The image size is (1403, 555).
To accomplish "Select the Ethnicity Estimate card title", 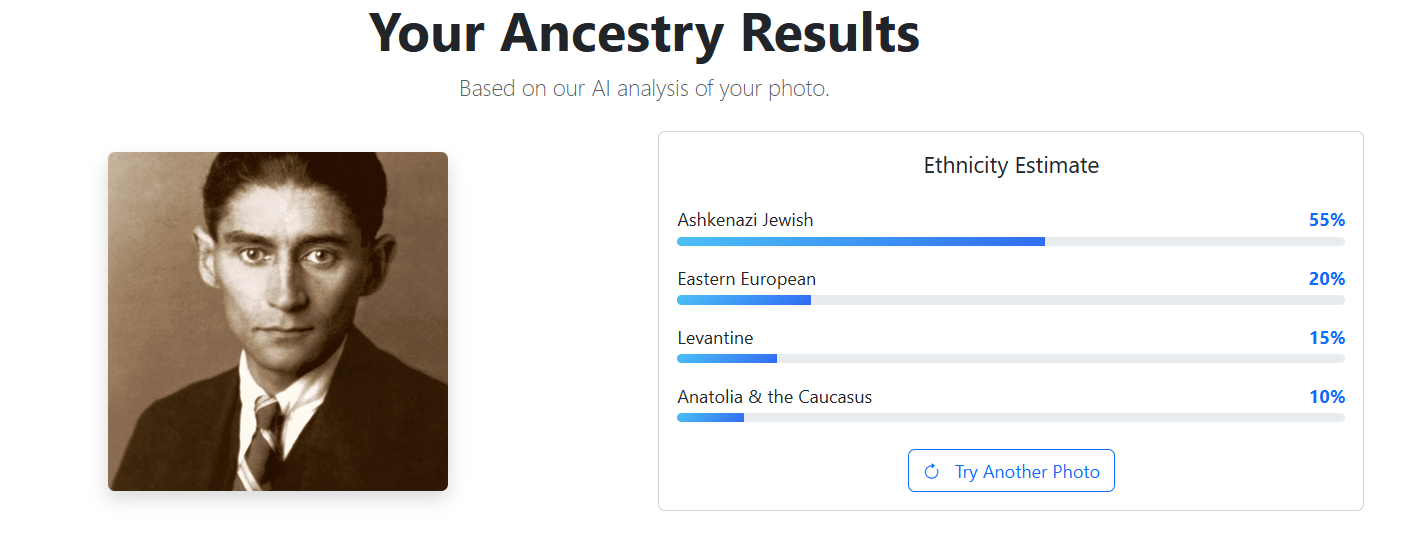I will (1011, 166).
